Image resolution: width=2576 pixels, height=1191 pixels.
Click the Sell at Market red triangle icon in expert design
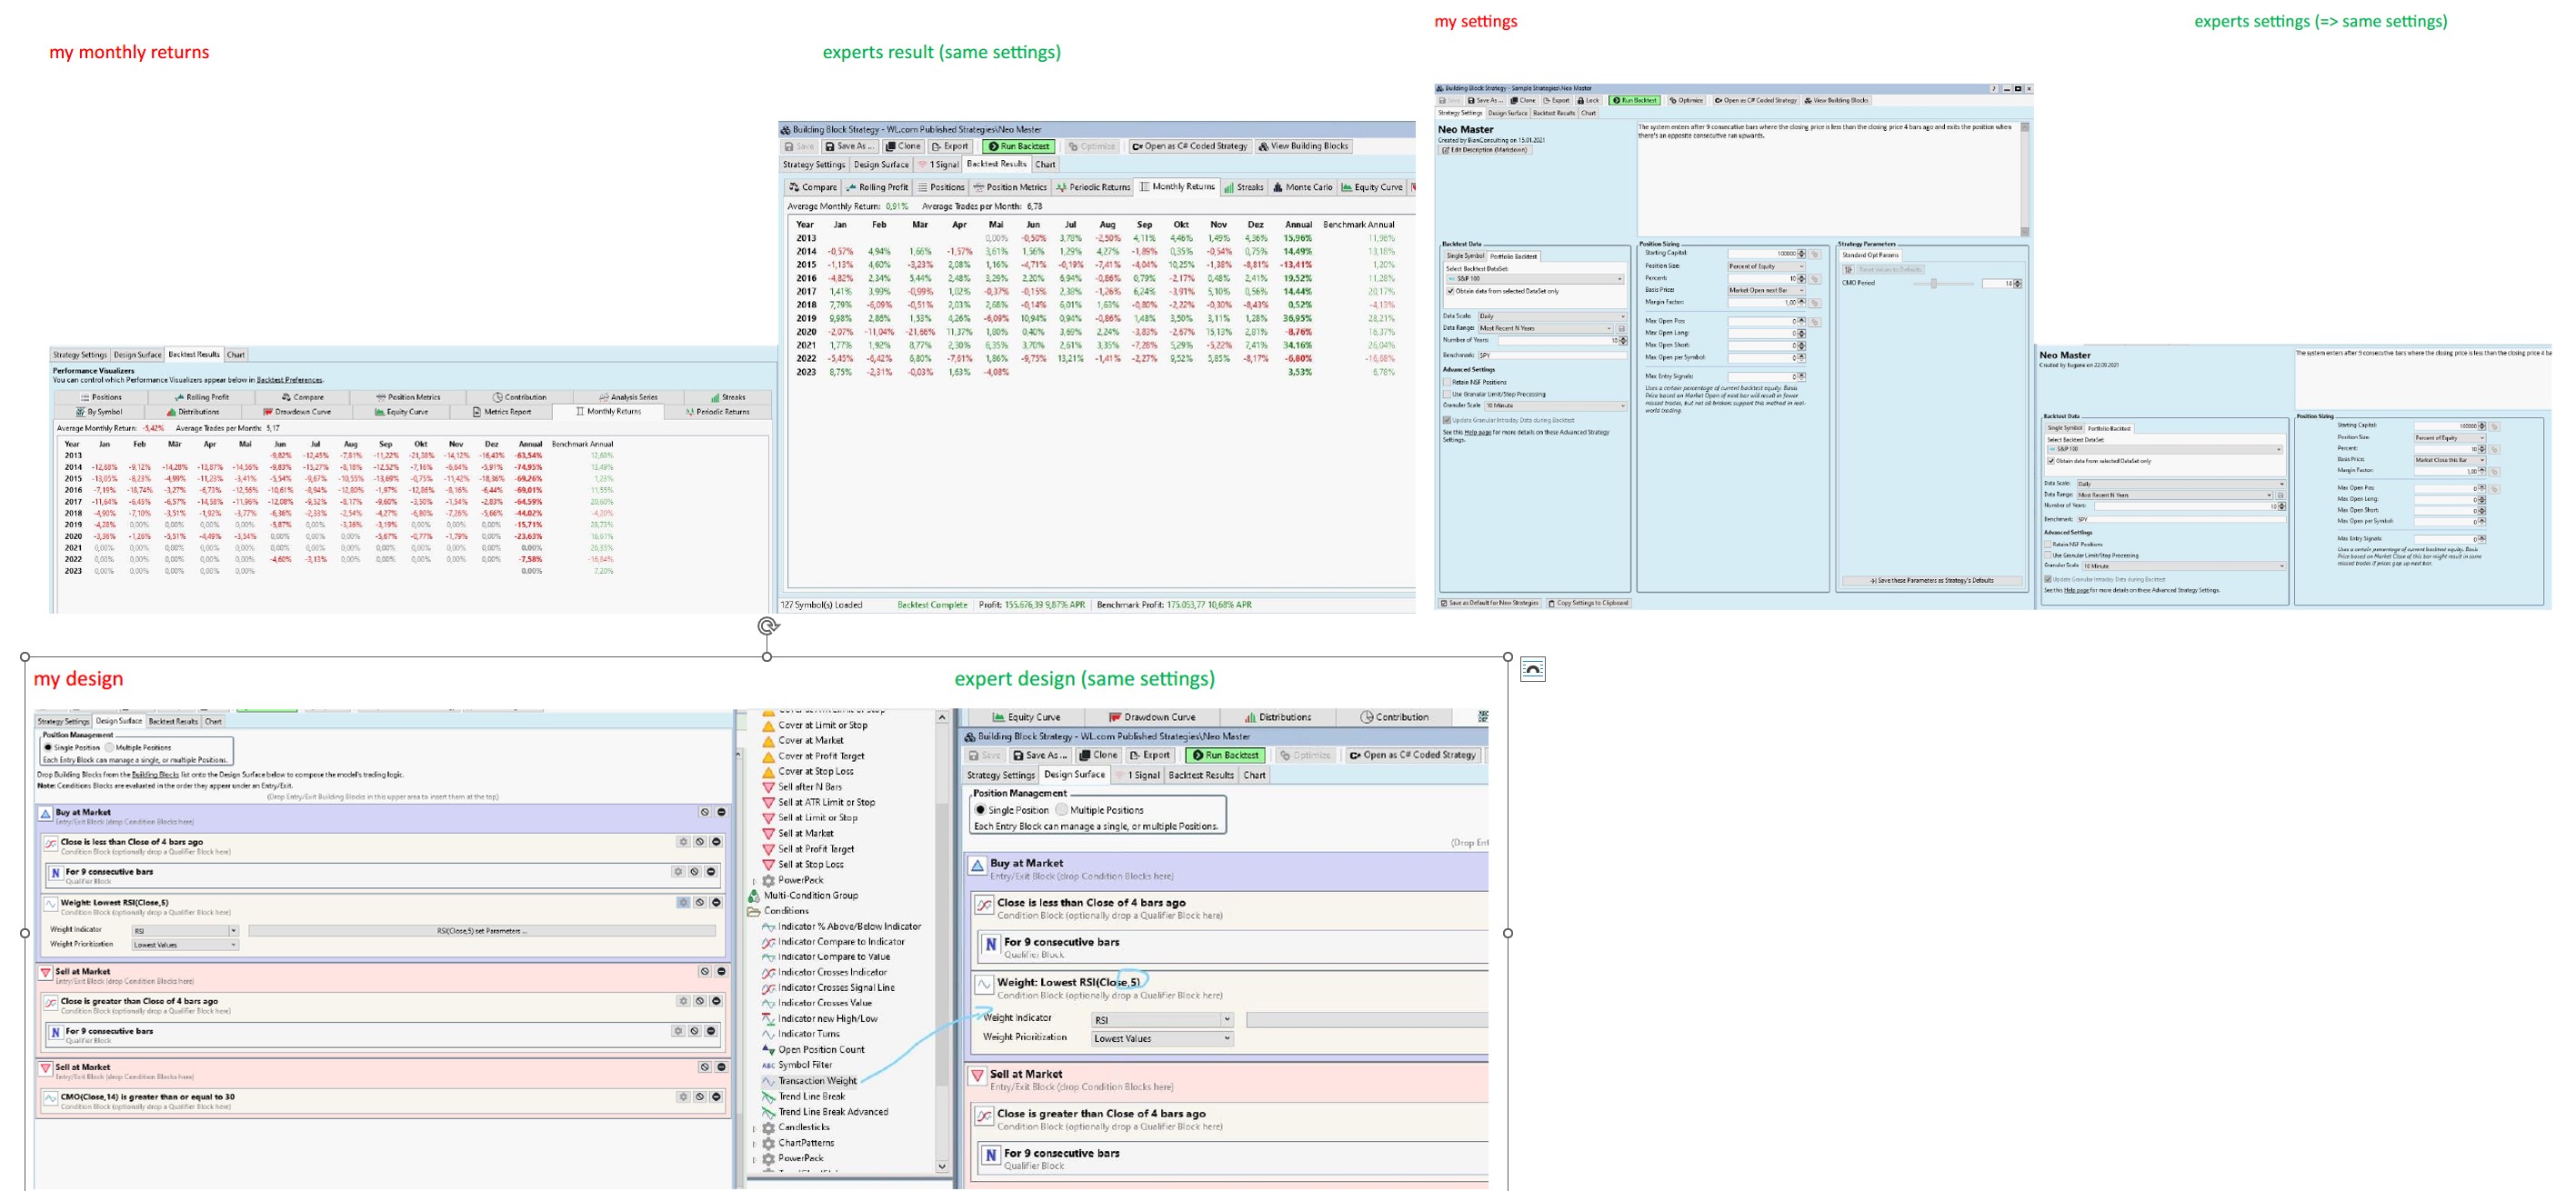[x=977, y=1076]
